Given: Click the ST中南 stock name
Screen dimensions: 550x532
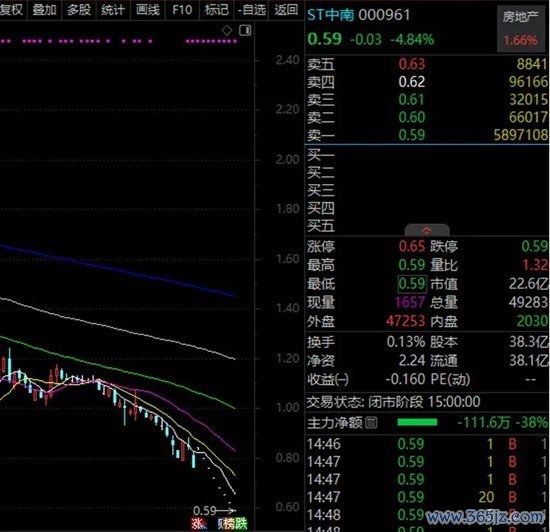Looking at the screenshot, I should (331, 15).
